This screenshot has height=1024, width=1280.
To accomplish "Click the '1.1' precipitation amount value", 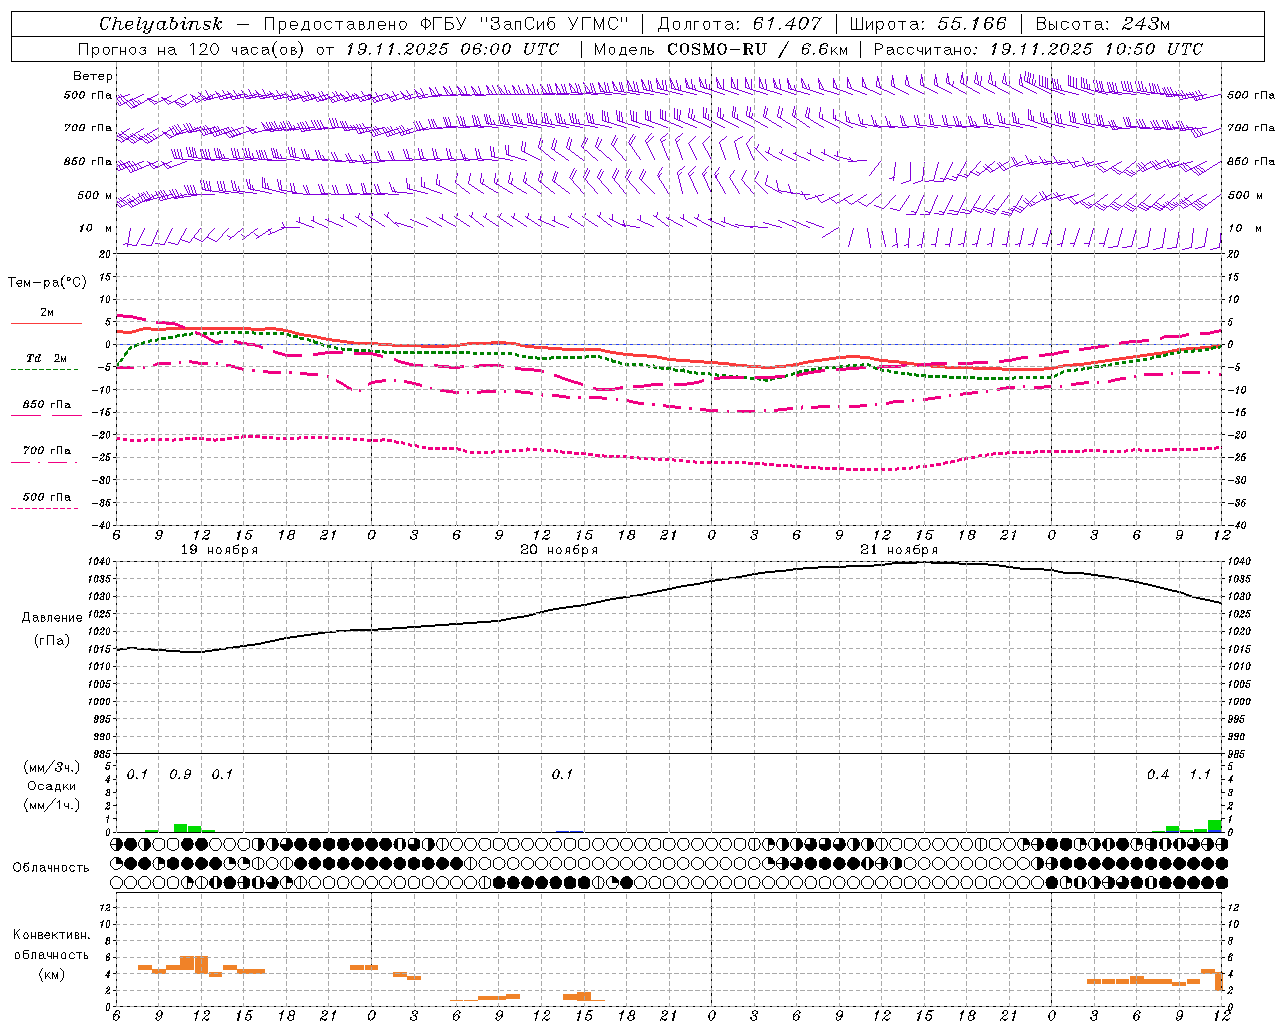I will (x=1200, y=775).
